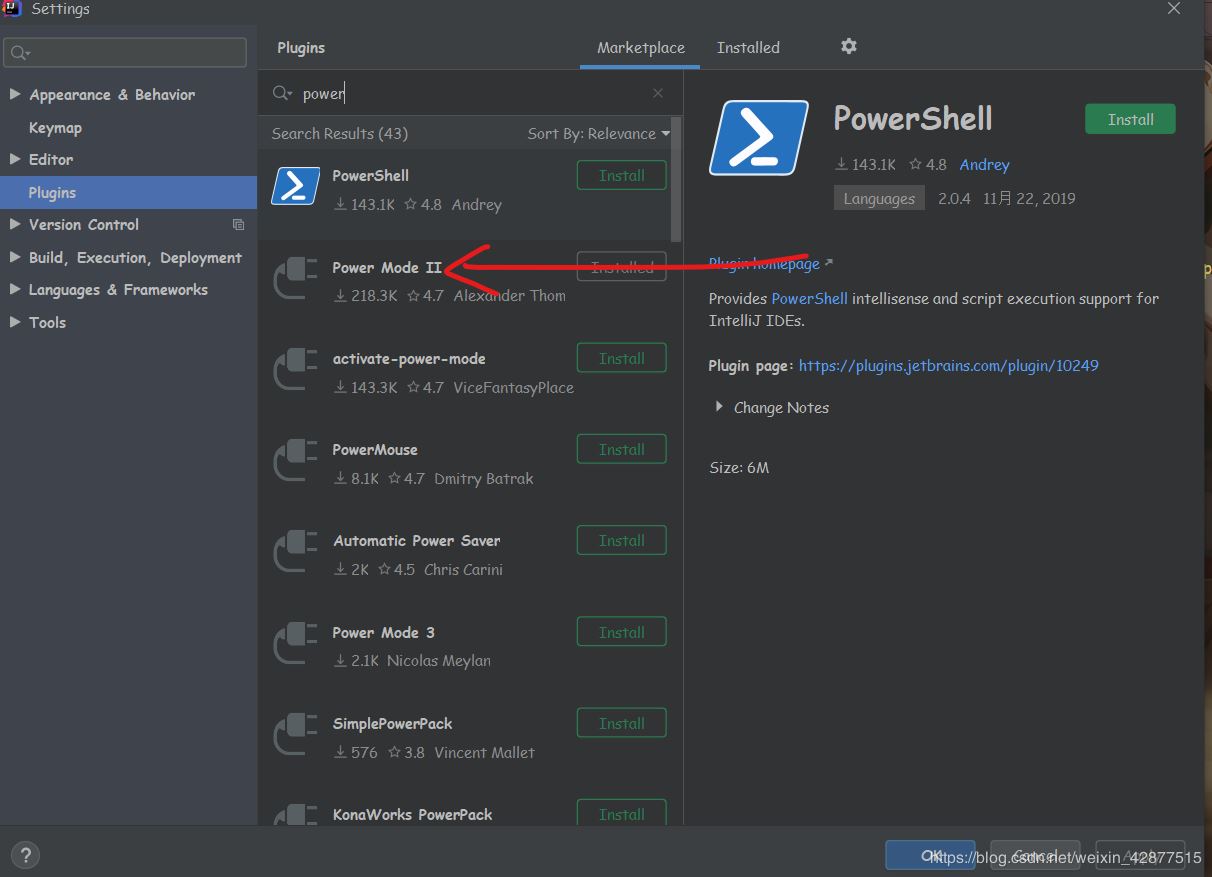The height and width of the screenshot is (877, 1212).
Task: Close the Settings window
Action: point(1175,8)
